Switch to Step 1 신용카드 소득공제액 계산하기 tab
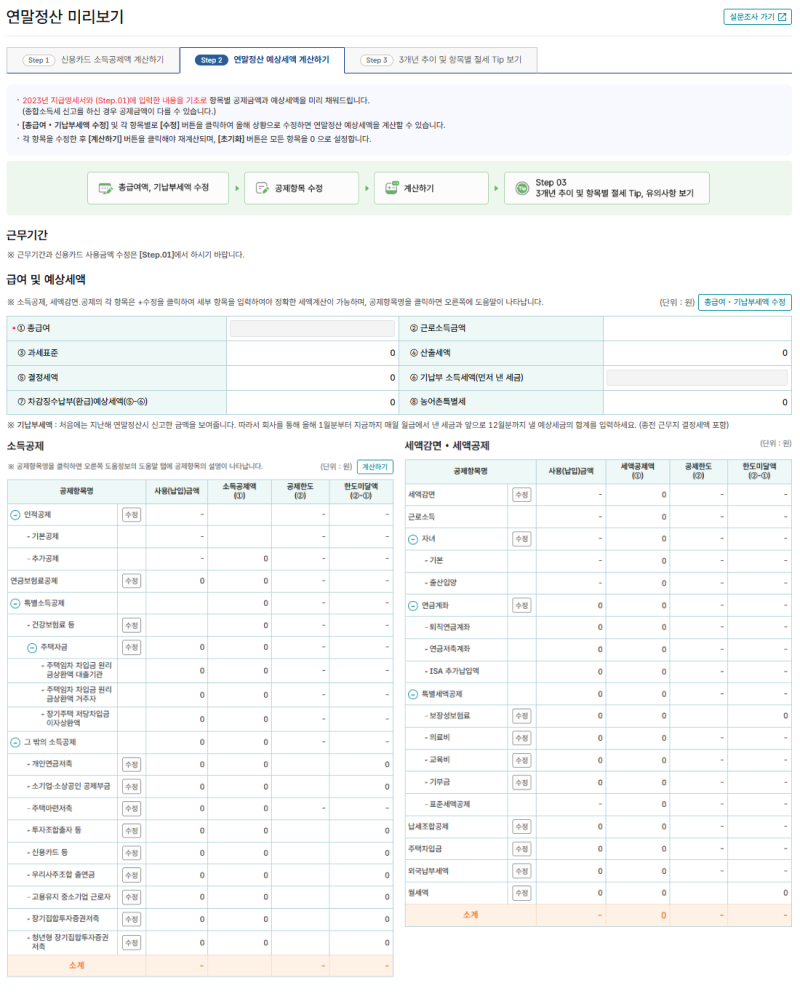 93,60
